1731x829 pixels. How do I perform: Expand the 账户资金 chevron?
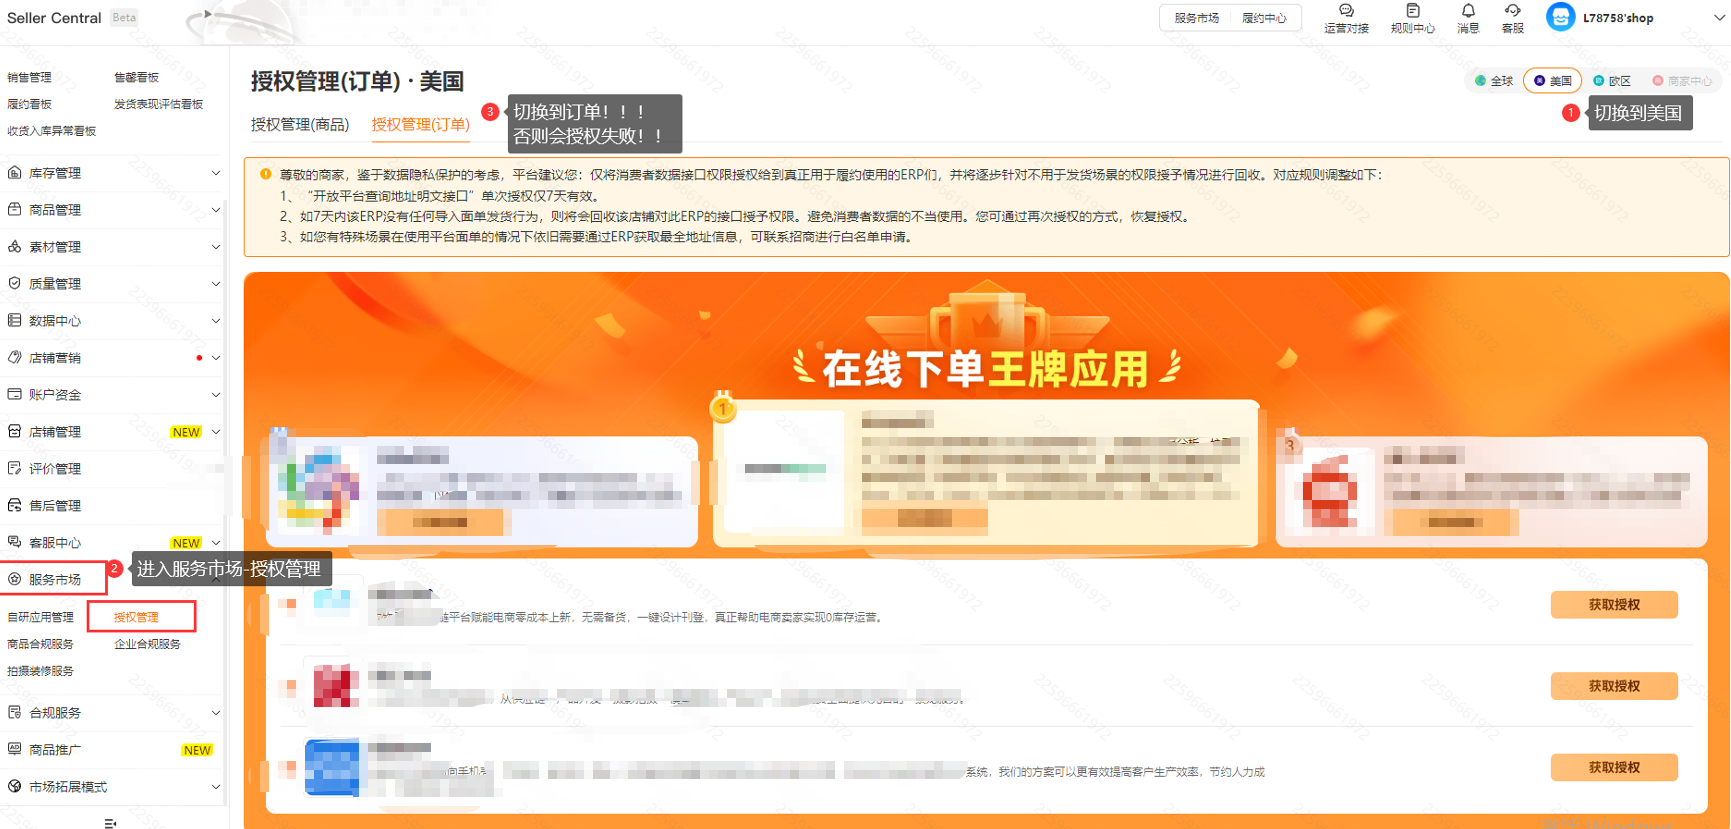(215, 395)
